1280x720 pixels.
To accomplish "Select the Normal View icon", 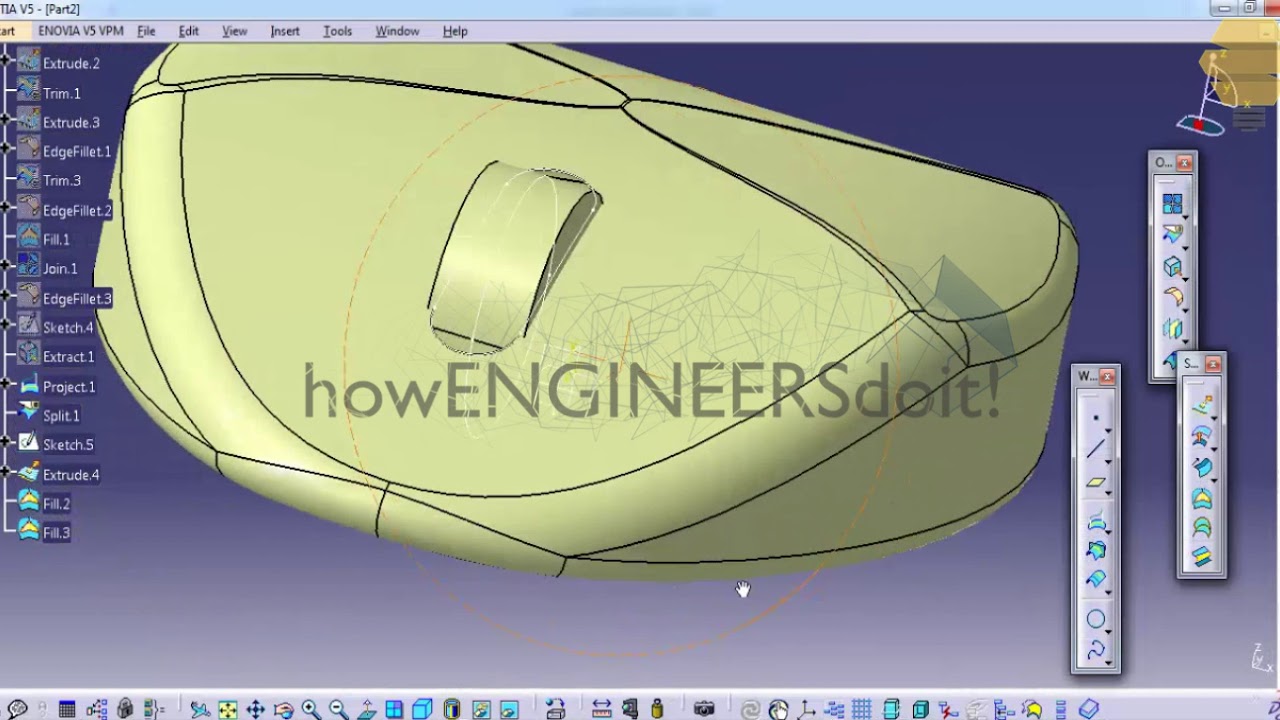I will click(367, 709).
